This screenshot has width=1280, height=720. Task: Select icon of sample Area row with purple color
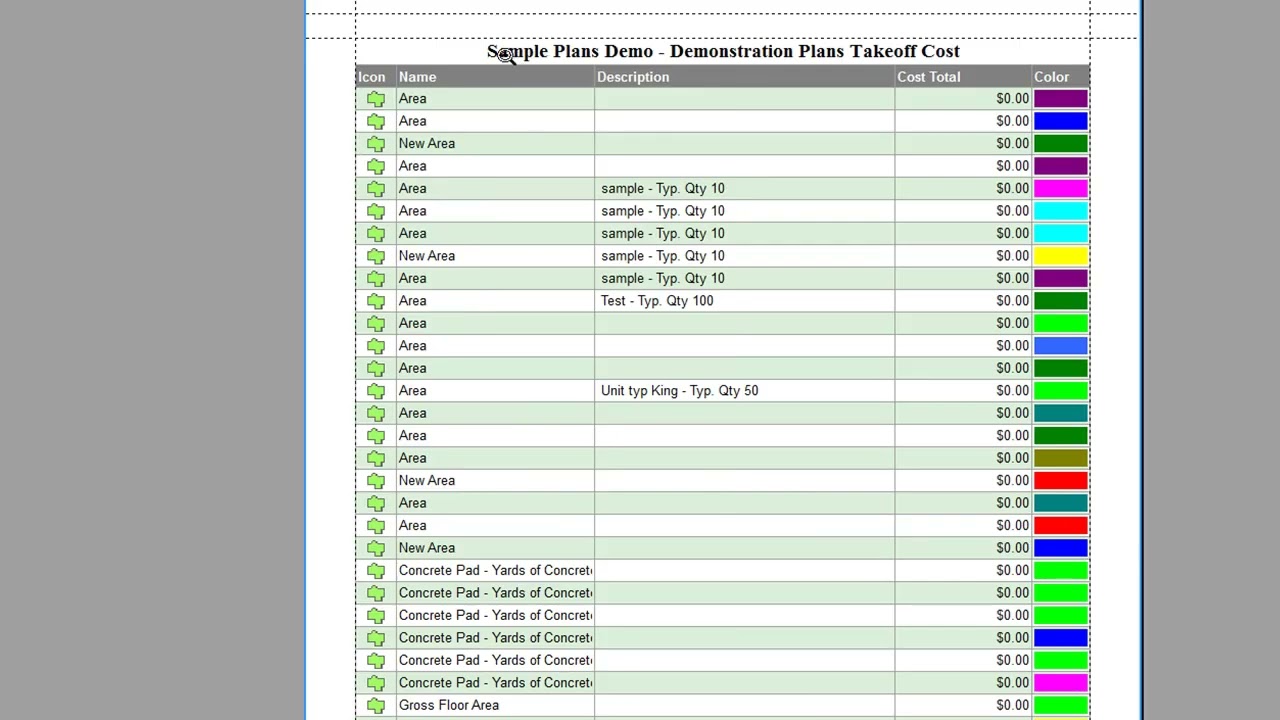coord(376,279)
